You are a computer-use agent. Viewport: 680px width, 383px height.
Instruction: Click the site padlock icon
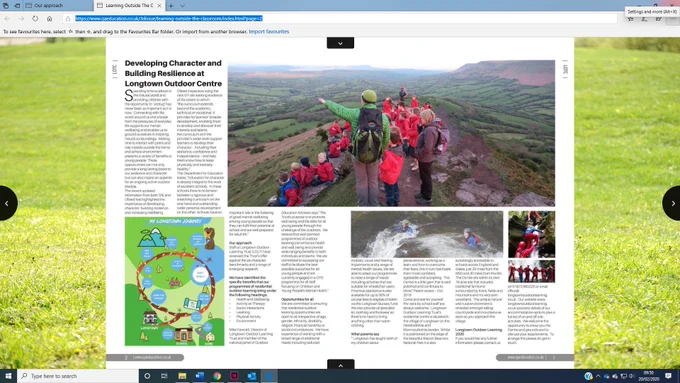68,19
